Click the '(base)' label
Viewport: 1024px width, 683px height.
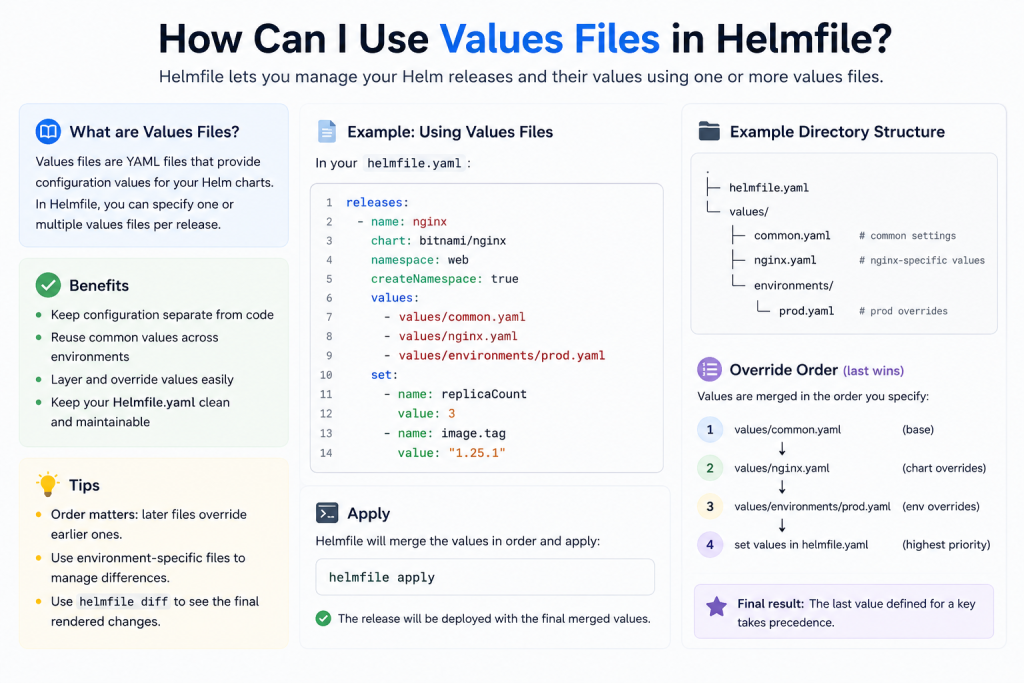pos(918,430)
